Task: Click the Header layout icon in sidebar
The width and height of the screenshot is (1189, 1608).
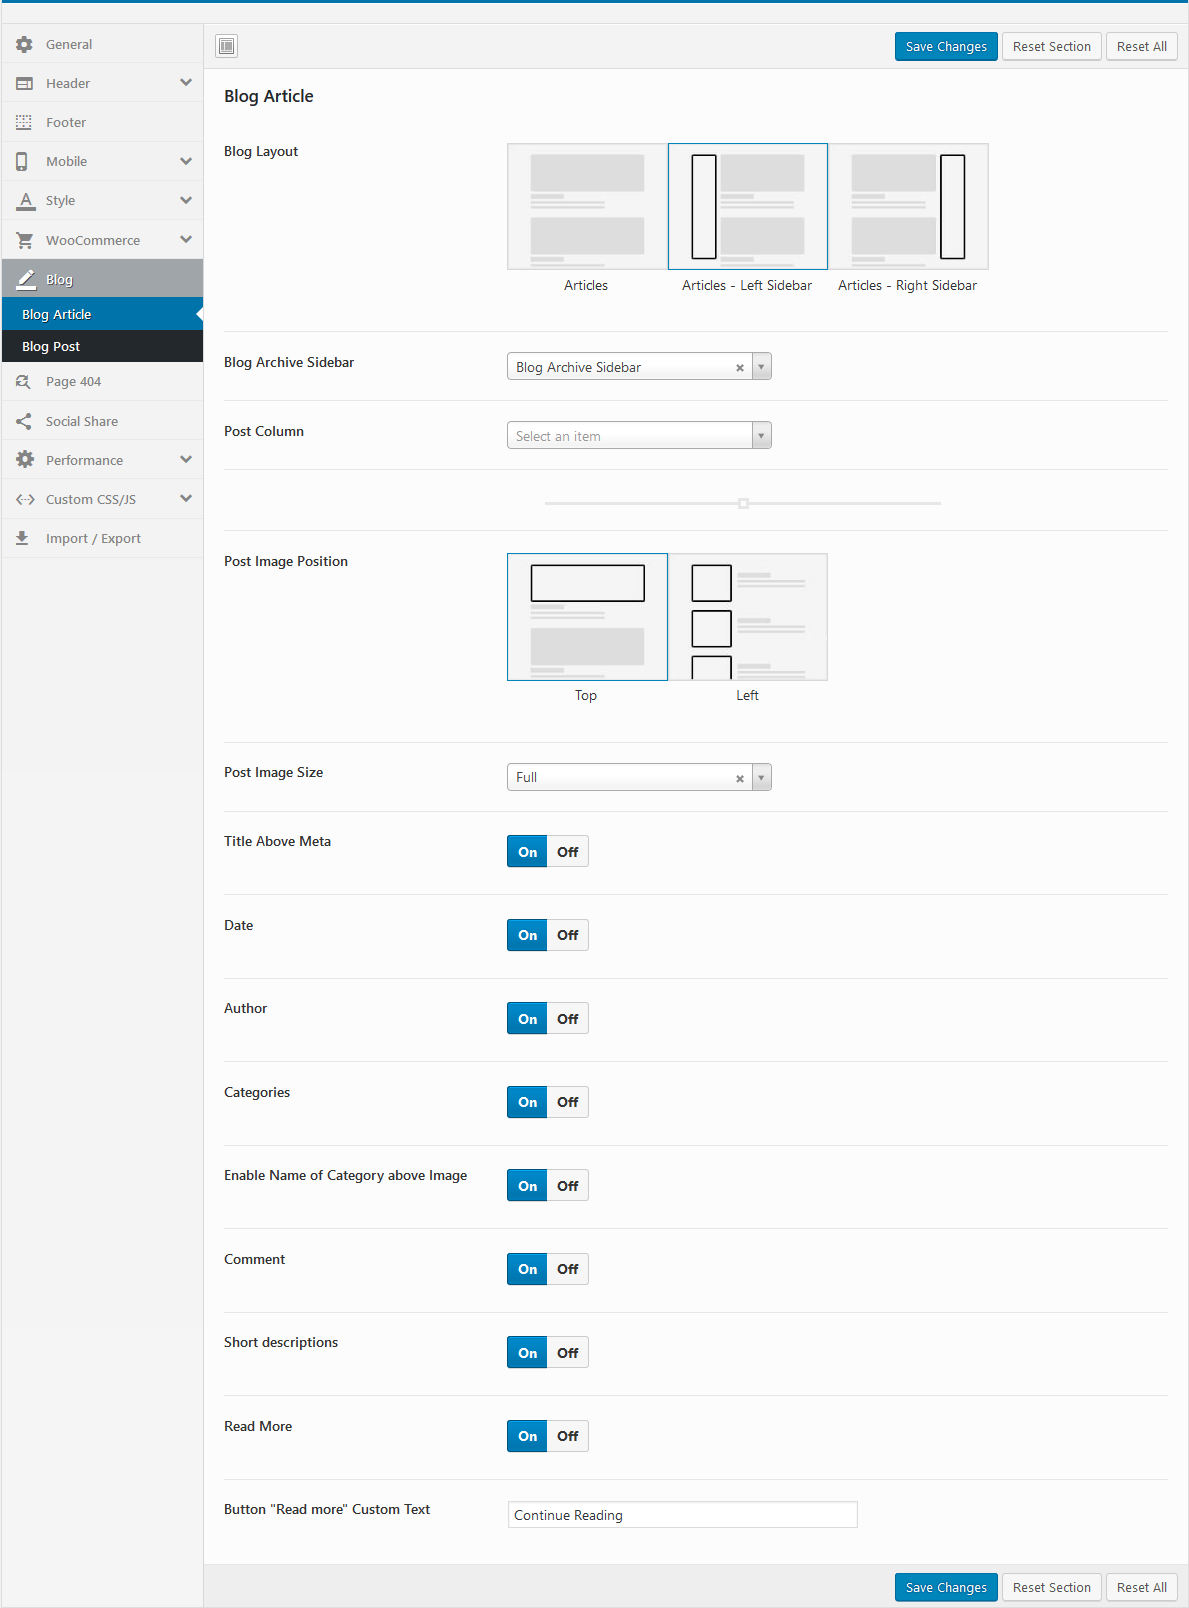Action: pos(24,83)
